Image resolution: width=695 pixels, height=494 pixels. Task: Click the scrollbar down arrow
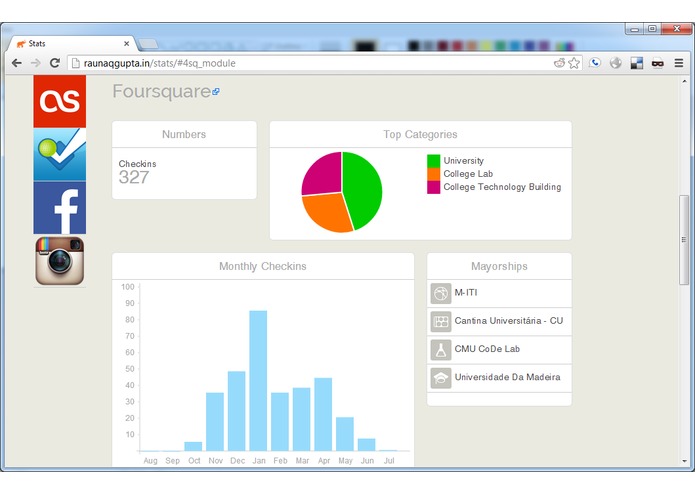[x=684, y=461]
